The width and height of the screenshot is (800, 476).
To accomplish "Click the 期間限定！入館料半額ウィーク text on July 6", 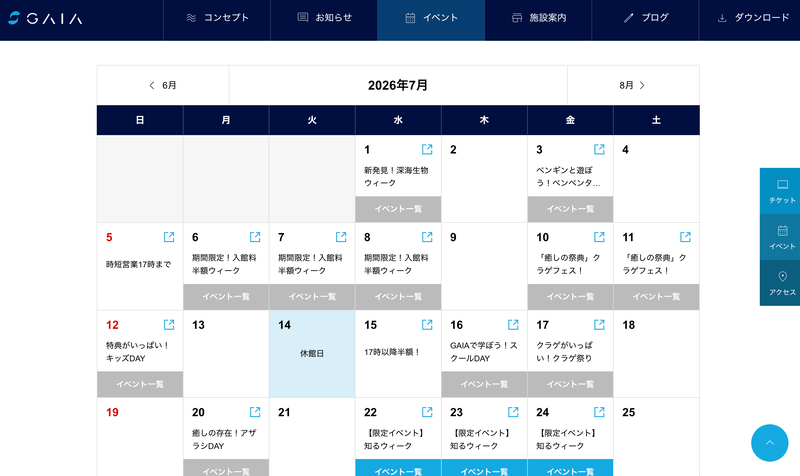I will (x=224, y=264).
